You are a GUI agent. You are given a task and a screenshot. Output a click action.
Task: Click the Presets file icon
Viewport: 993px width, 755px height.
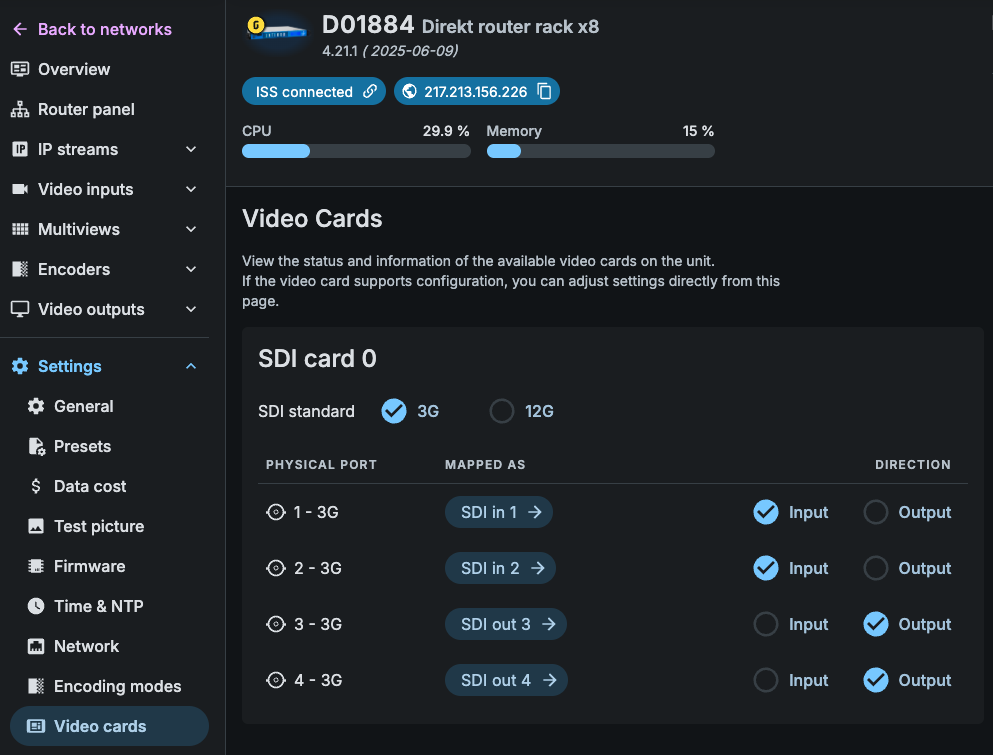(x=36, y=446)
